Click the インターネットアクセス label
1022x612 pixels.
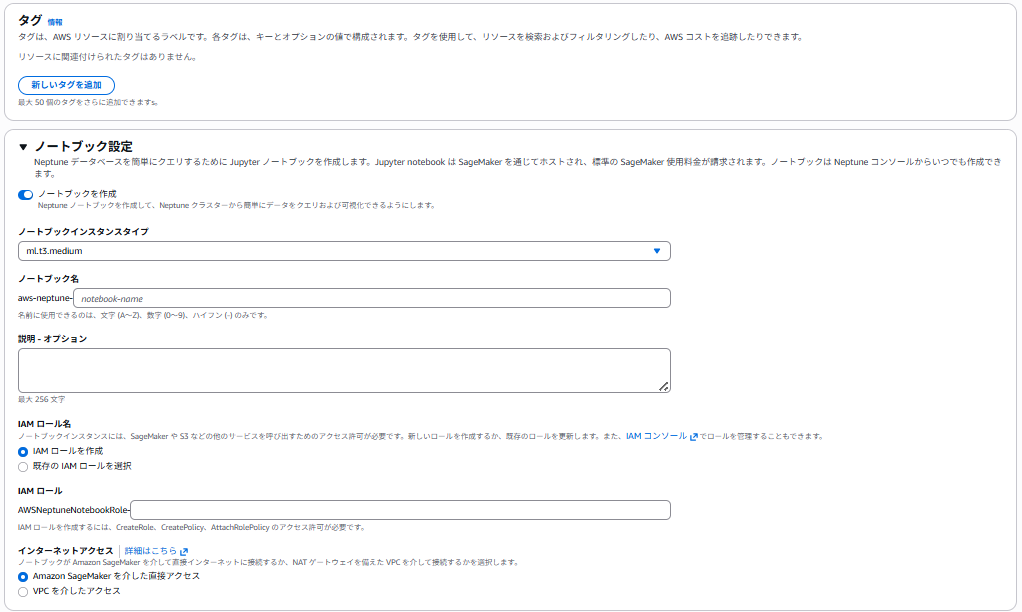[65, 551]
